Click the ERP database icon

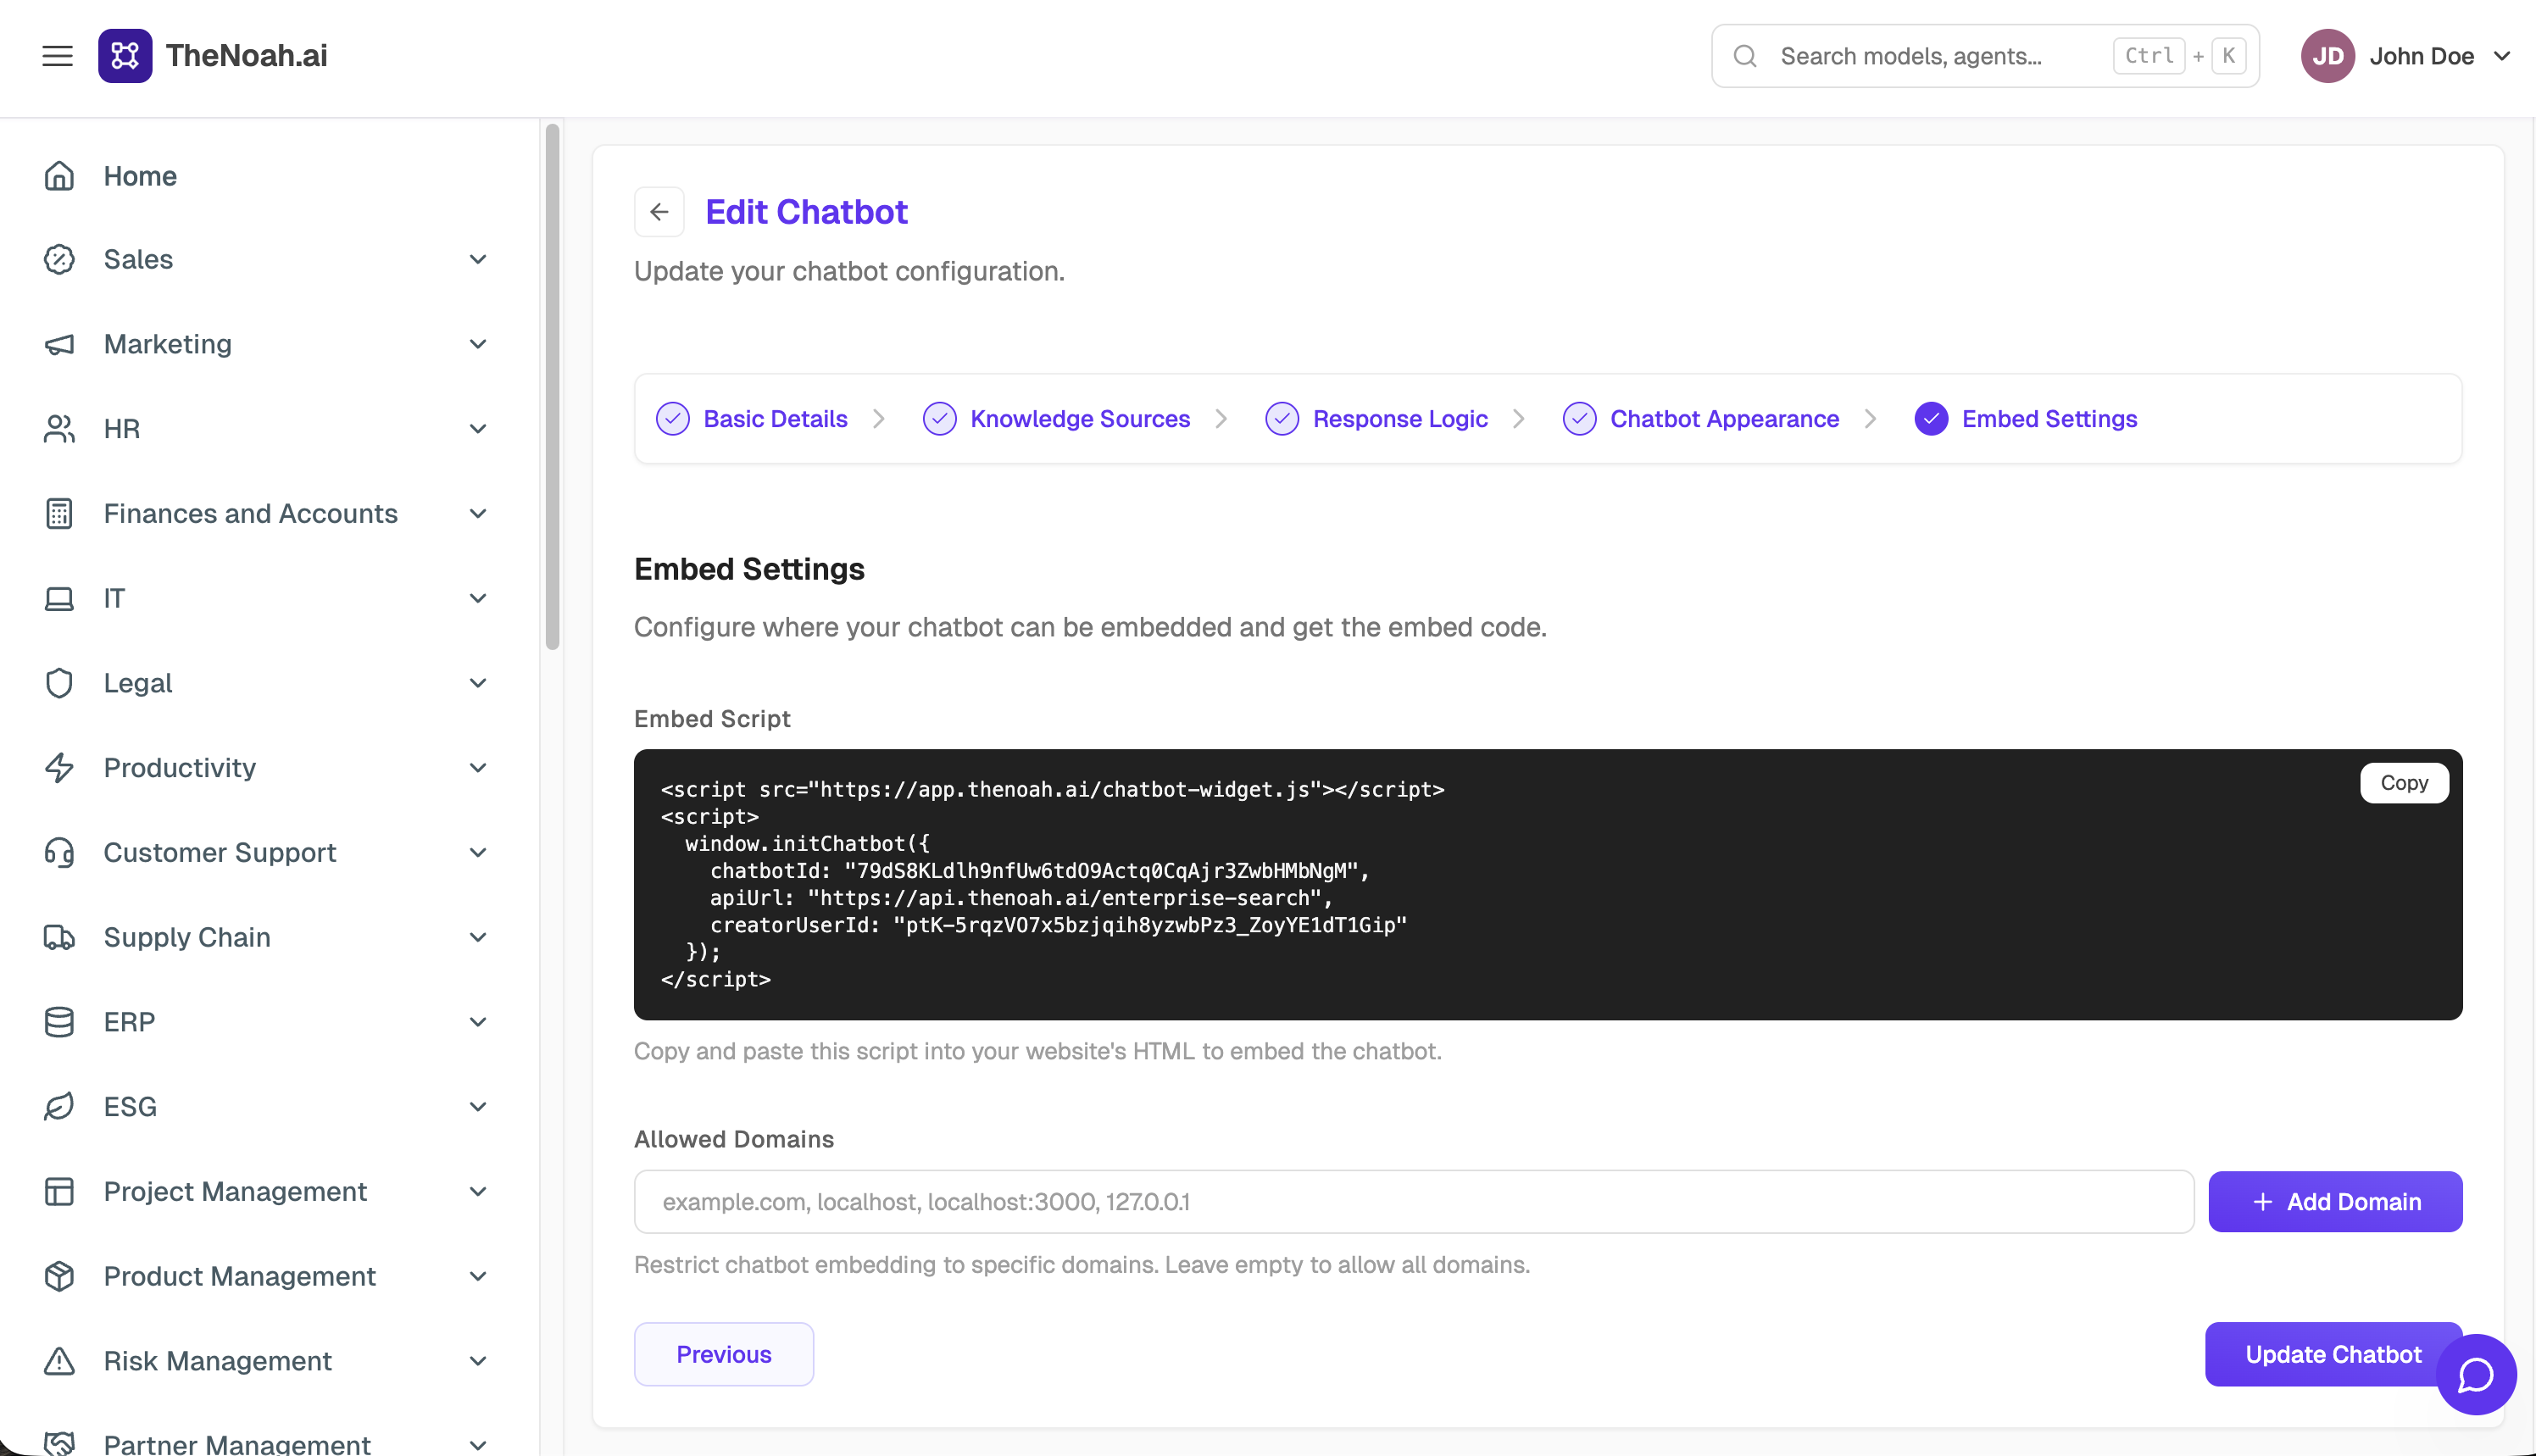[x=59, y=1022]
